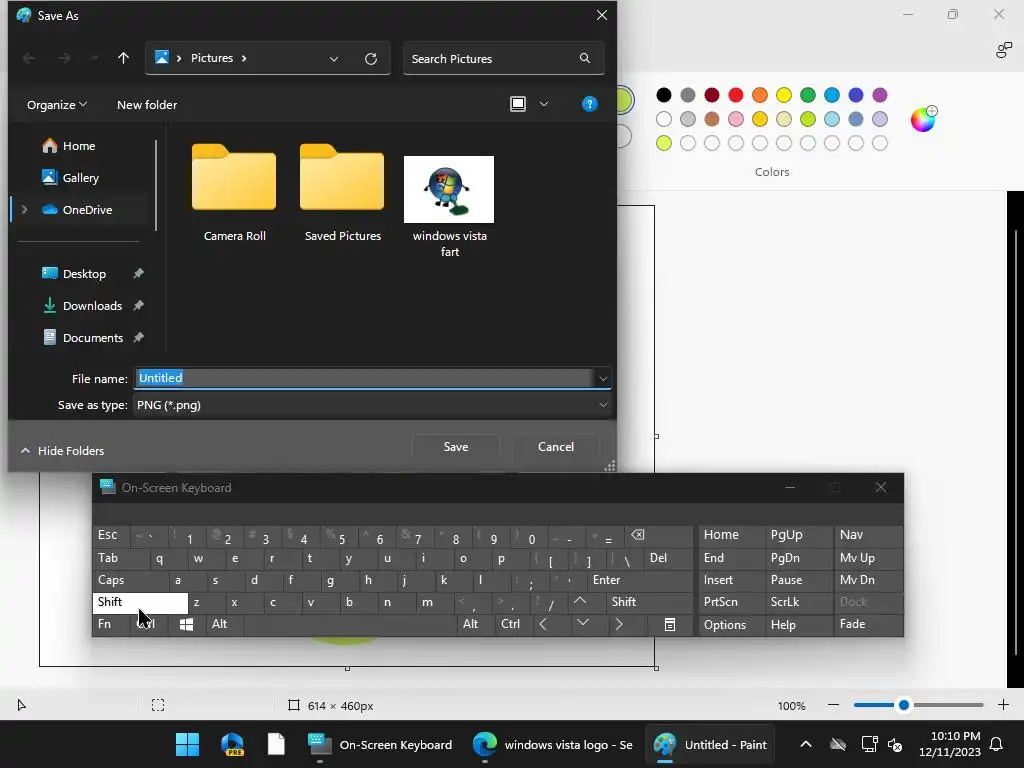The height and width of the screenshot is (768, 1024).
Task: Click the Save button
Action: pos(456,447)
